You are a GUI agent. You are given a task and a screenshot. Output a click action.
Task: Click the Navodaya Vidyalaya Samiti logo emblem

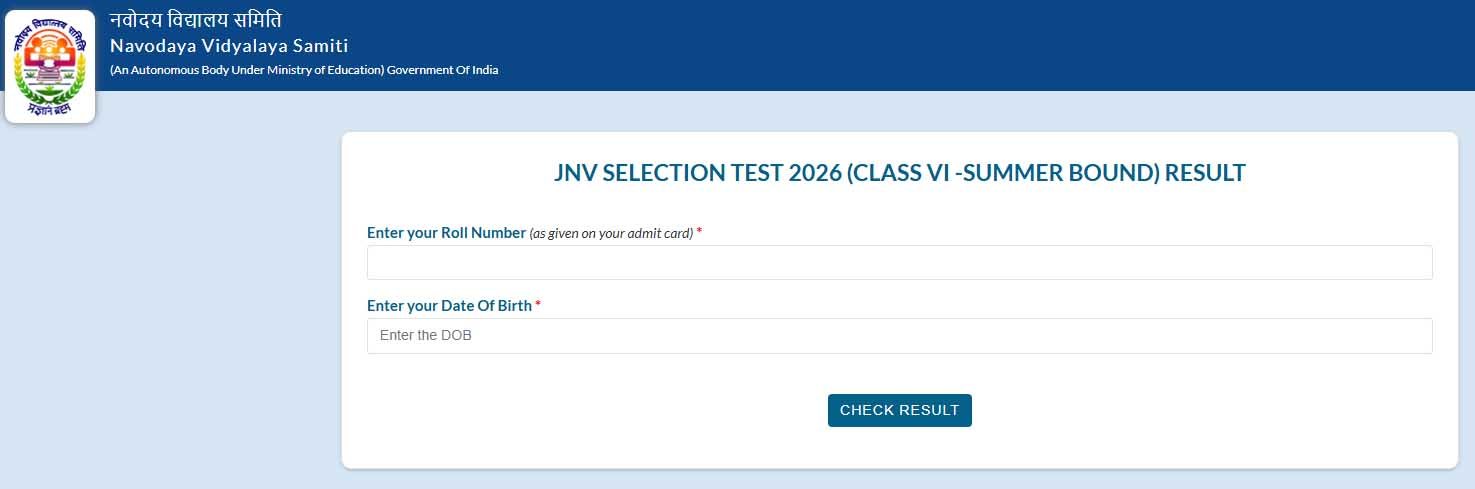(x=50, y=60)
